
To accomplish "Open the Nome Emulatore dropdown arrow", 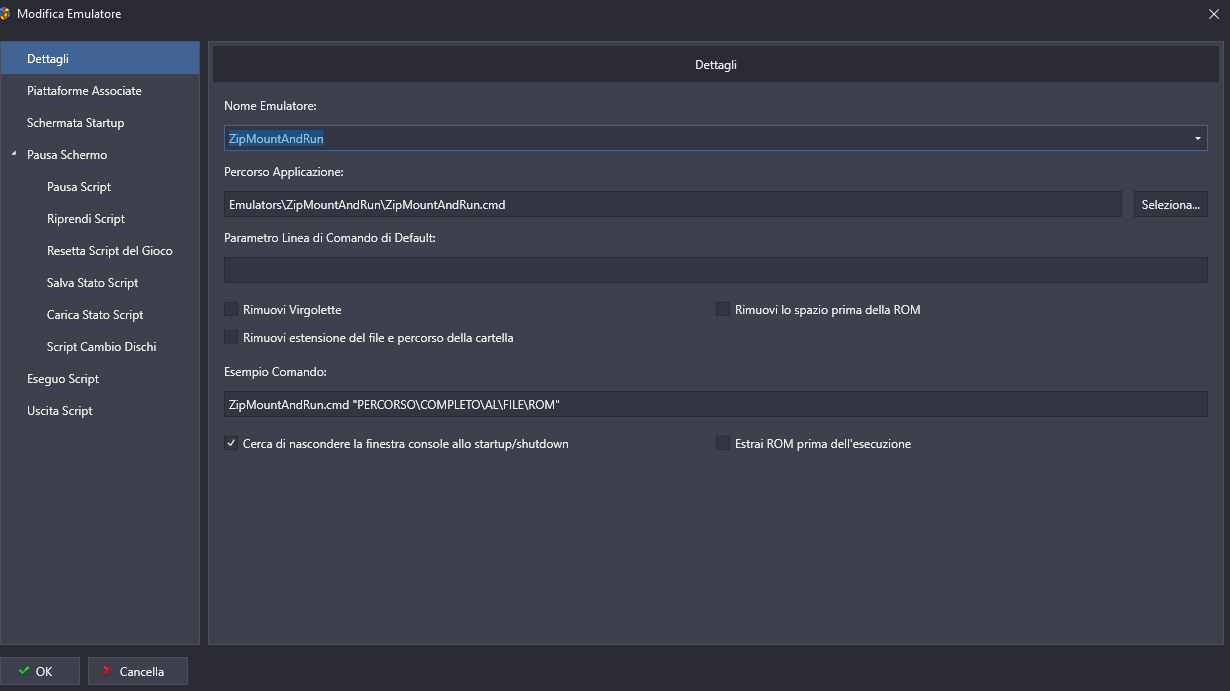I will click(x=1197, y=138).
